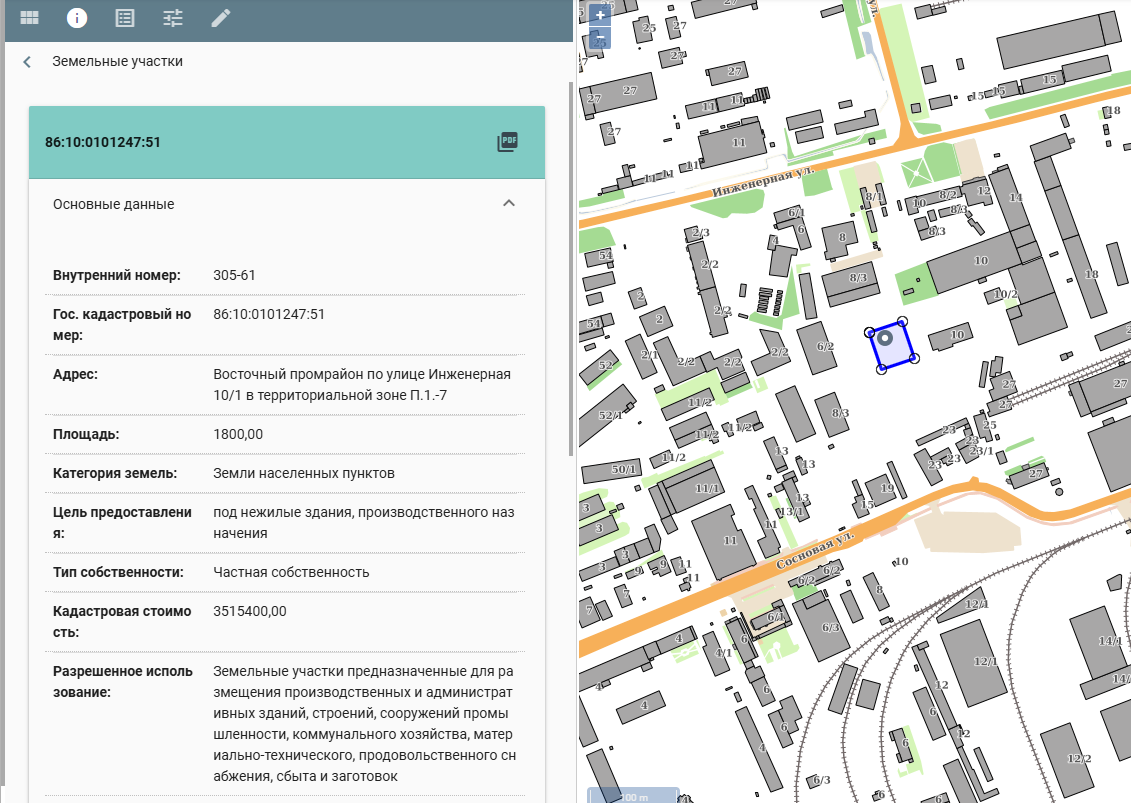Screen dimensions: 1131x803
Task: Open the filter settings sliders icon
Action: [173, 18]
